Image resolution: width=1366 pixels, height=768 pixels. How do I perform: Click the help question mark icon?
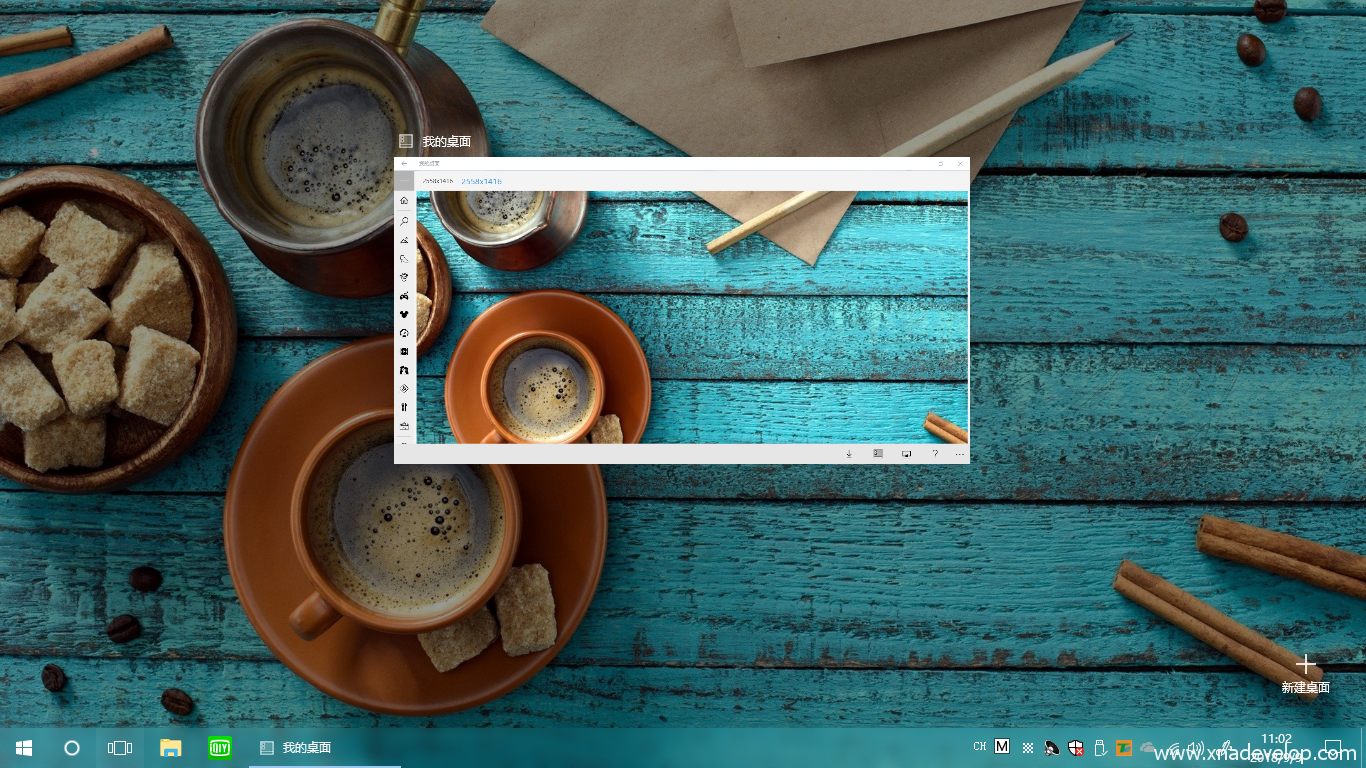[x=935, y=454]
